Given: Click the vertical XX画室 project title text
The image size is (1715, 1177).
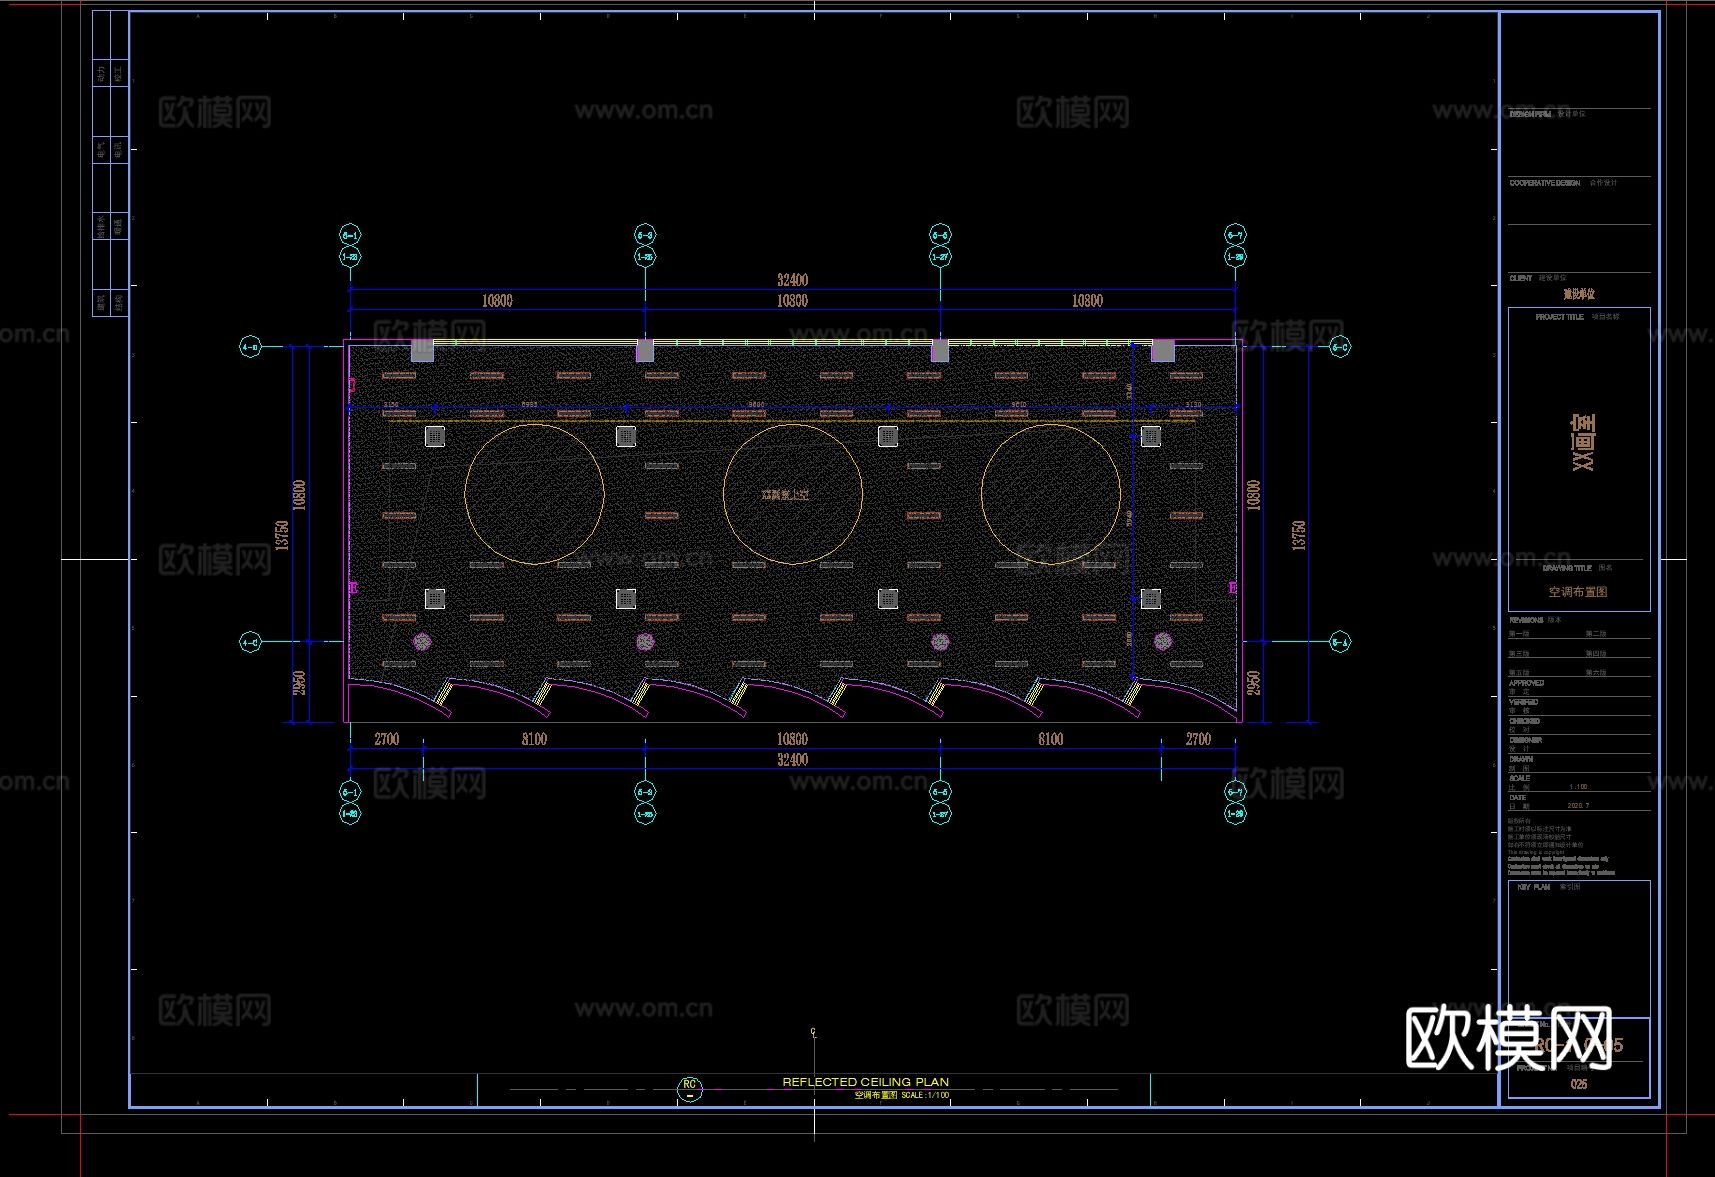Looking at the screenshot, I should 1583,442.
